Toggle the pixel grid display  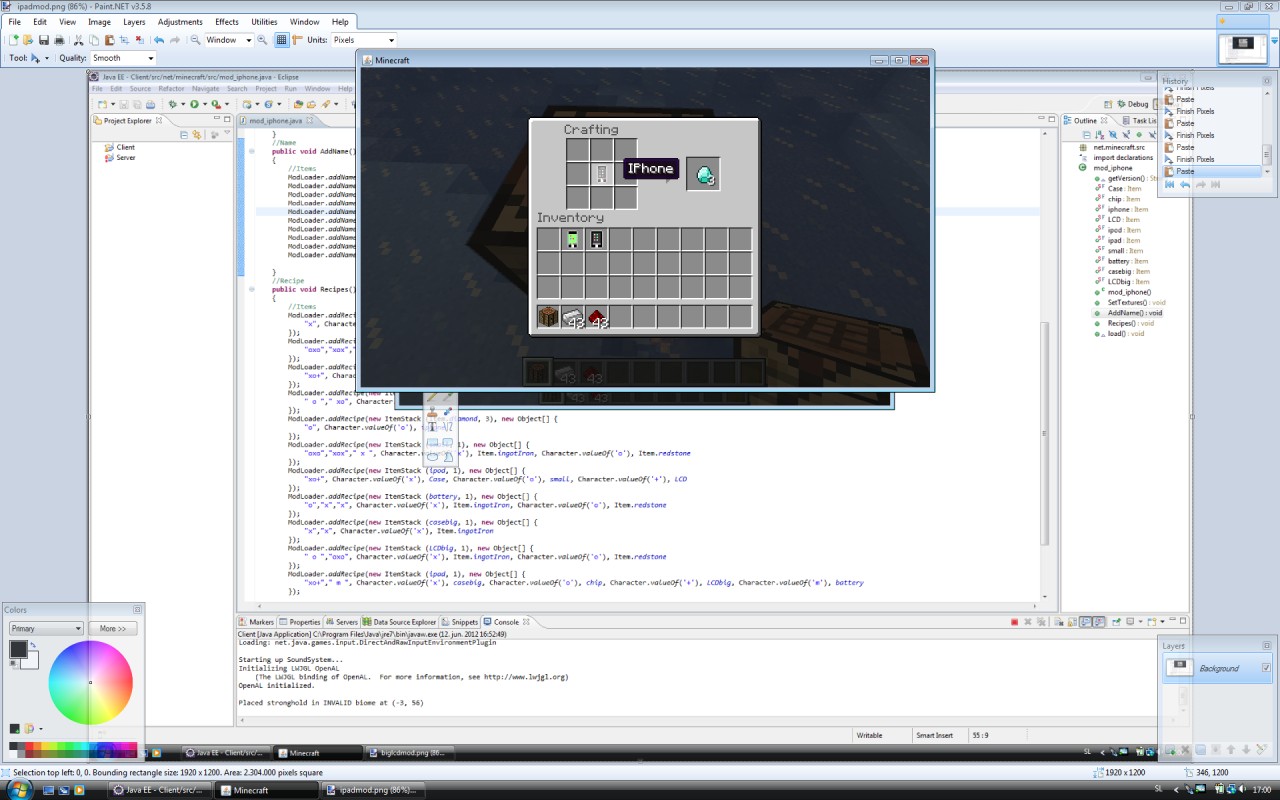[282, 40]
